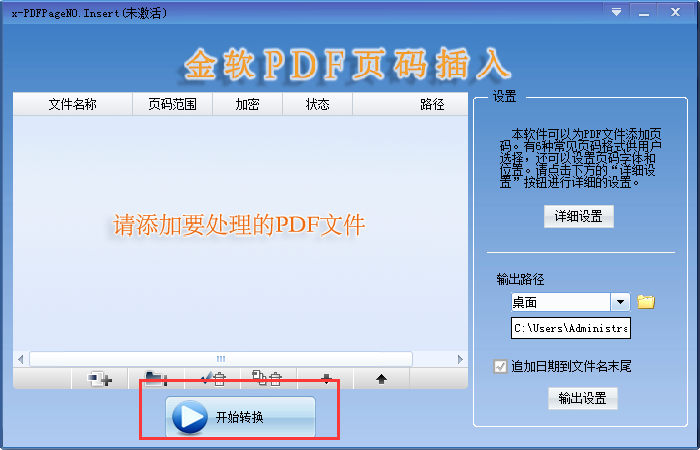The height and width of the screenshot is (450, 700).
Task: Click the 页码范围 column header
Action: (x=172, y=104)
